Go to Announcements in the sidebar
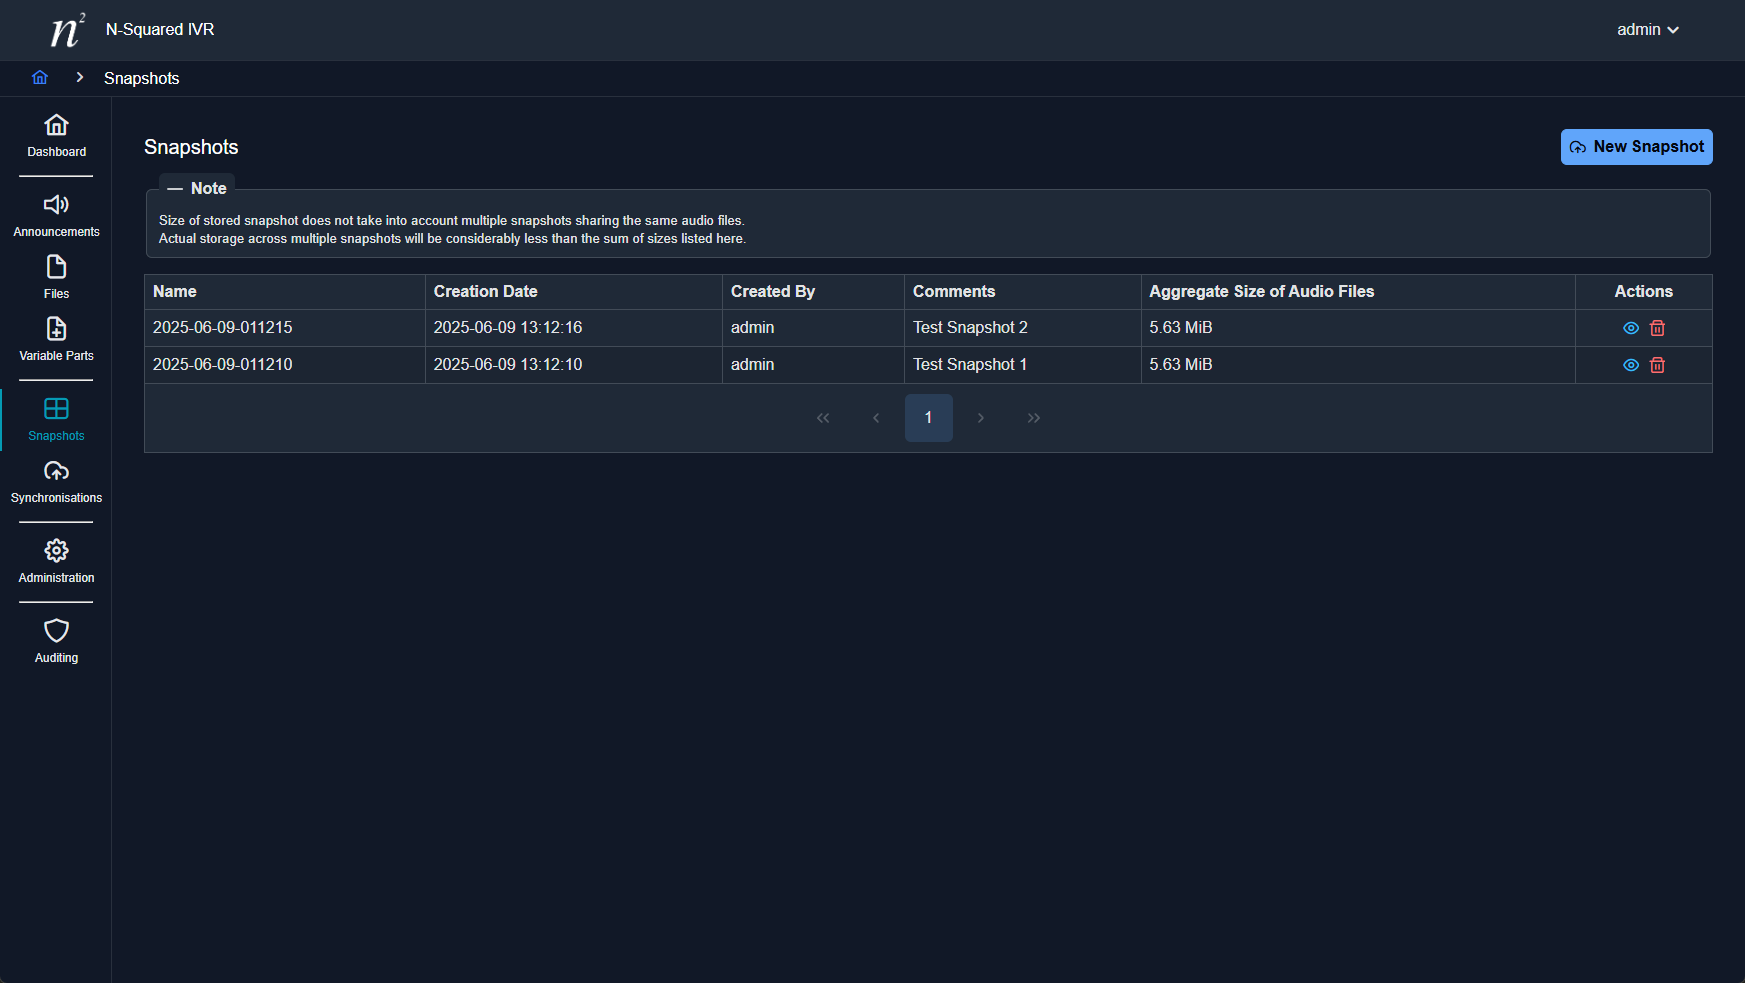Screen dimensions: 1745x983 [56, 216]
